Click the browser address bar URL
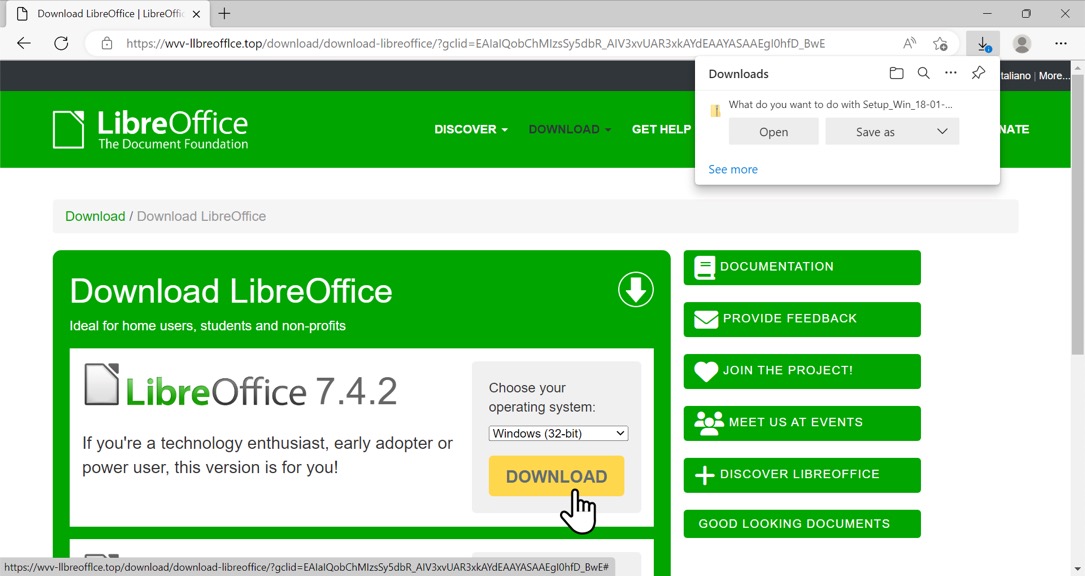Image resolution: width=1085 pixels, height=576 pixels. click(475, 44)
